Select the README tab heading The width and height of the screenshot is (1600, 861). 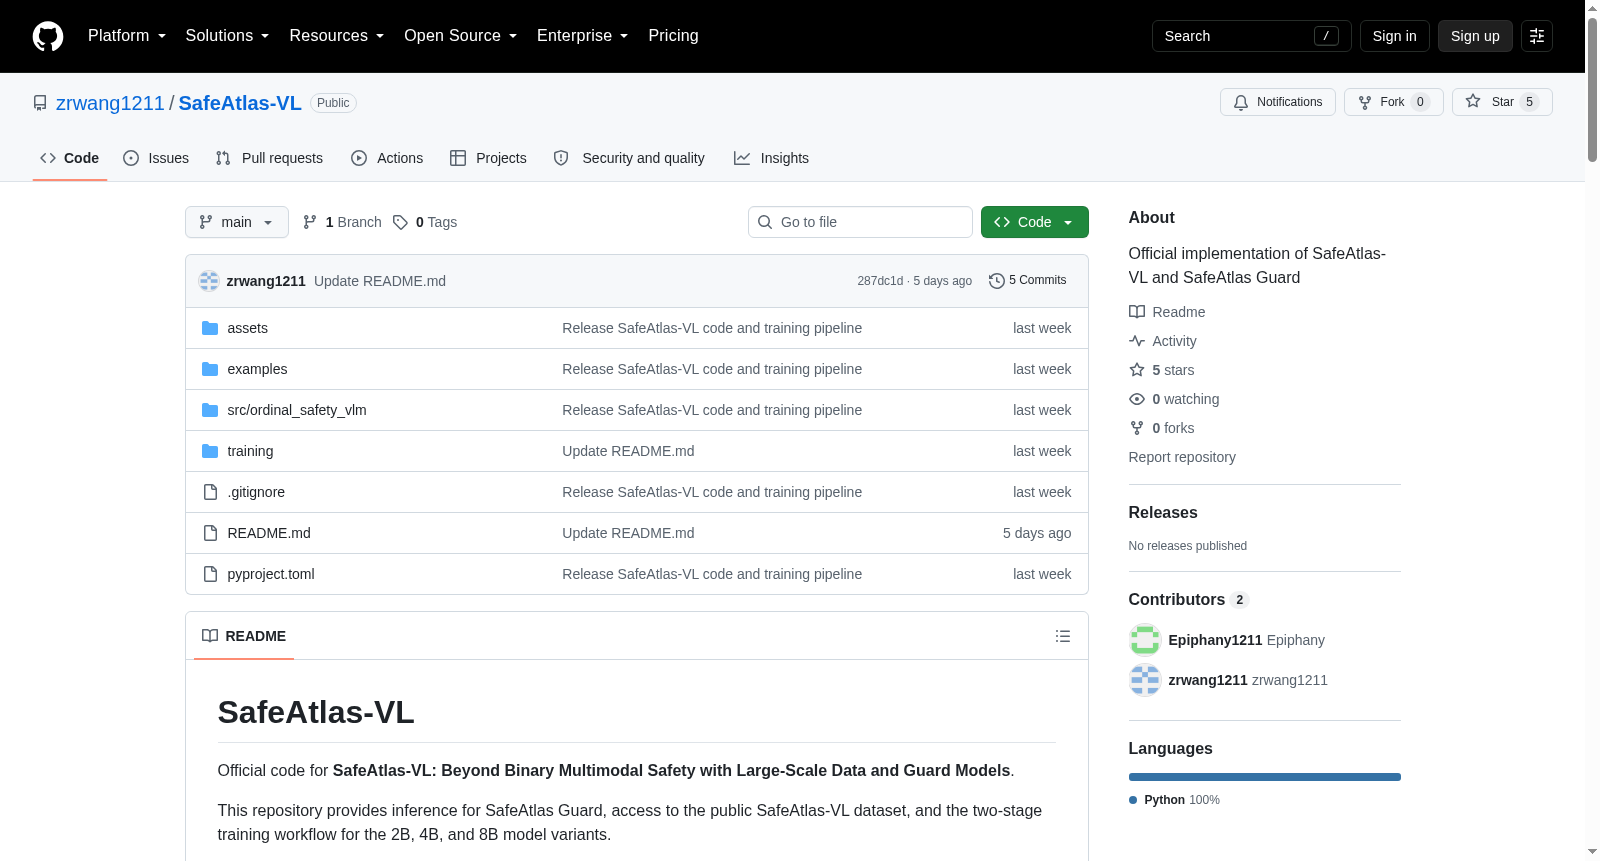pos(244,636)
